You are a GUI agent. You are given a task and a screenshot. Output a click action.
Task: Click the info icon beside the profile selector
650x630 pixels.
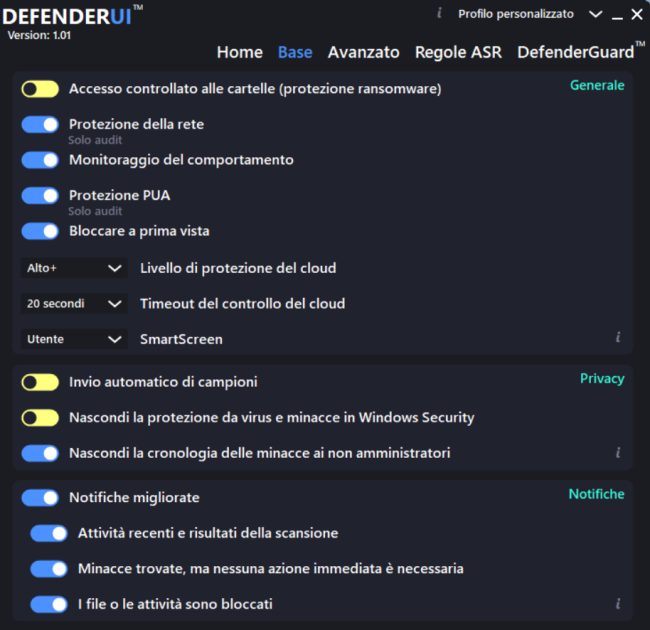[x=439, y=13]
